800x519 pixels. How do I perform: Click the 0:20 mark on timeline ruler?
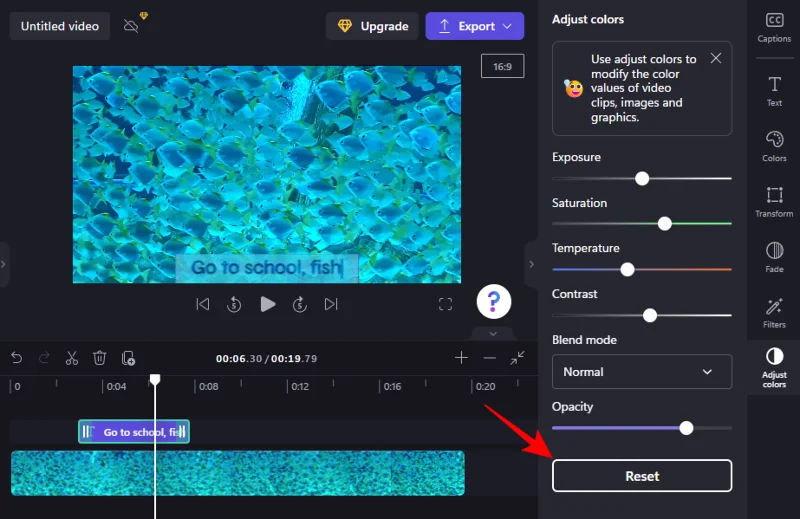point(485,386)
